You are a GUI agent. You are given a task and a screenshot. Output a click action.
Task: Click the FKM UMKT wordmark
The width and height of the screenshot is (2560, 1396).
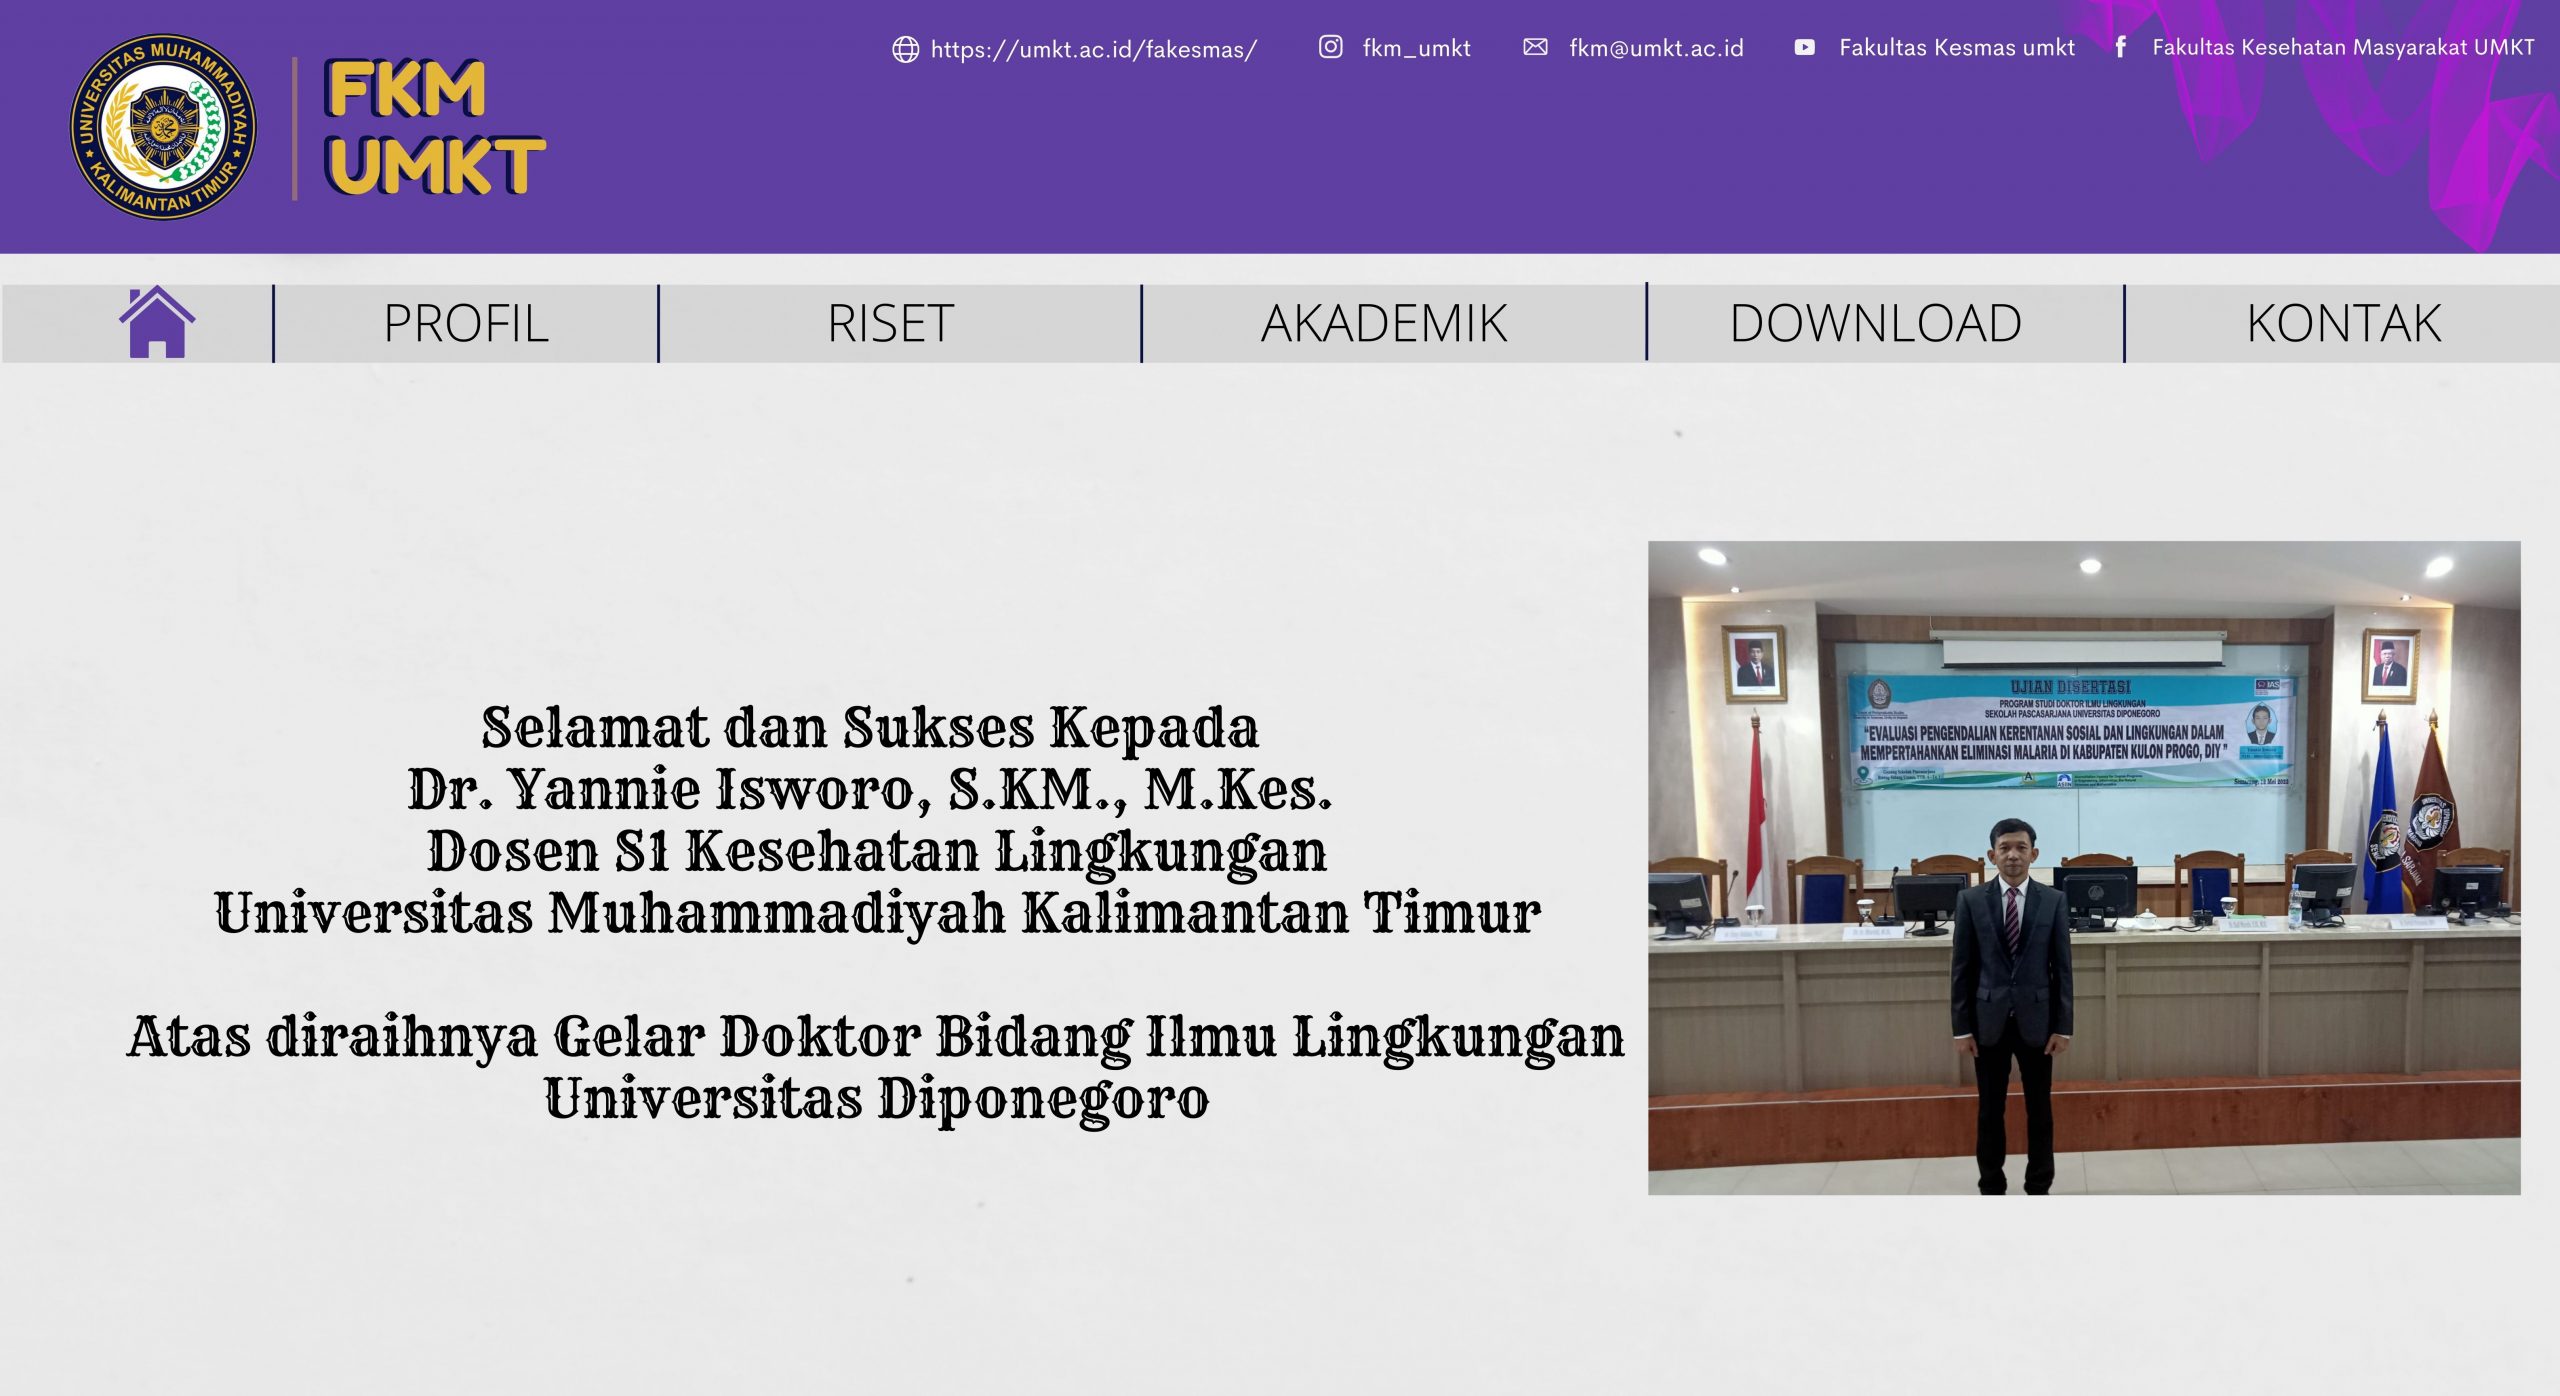click(434, 127)
